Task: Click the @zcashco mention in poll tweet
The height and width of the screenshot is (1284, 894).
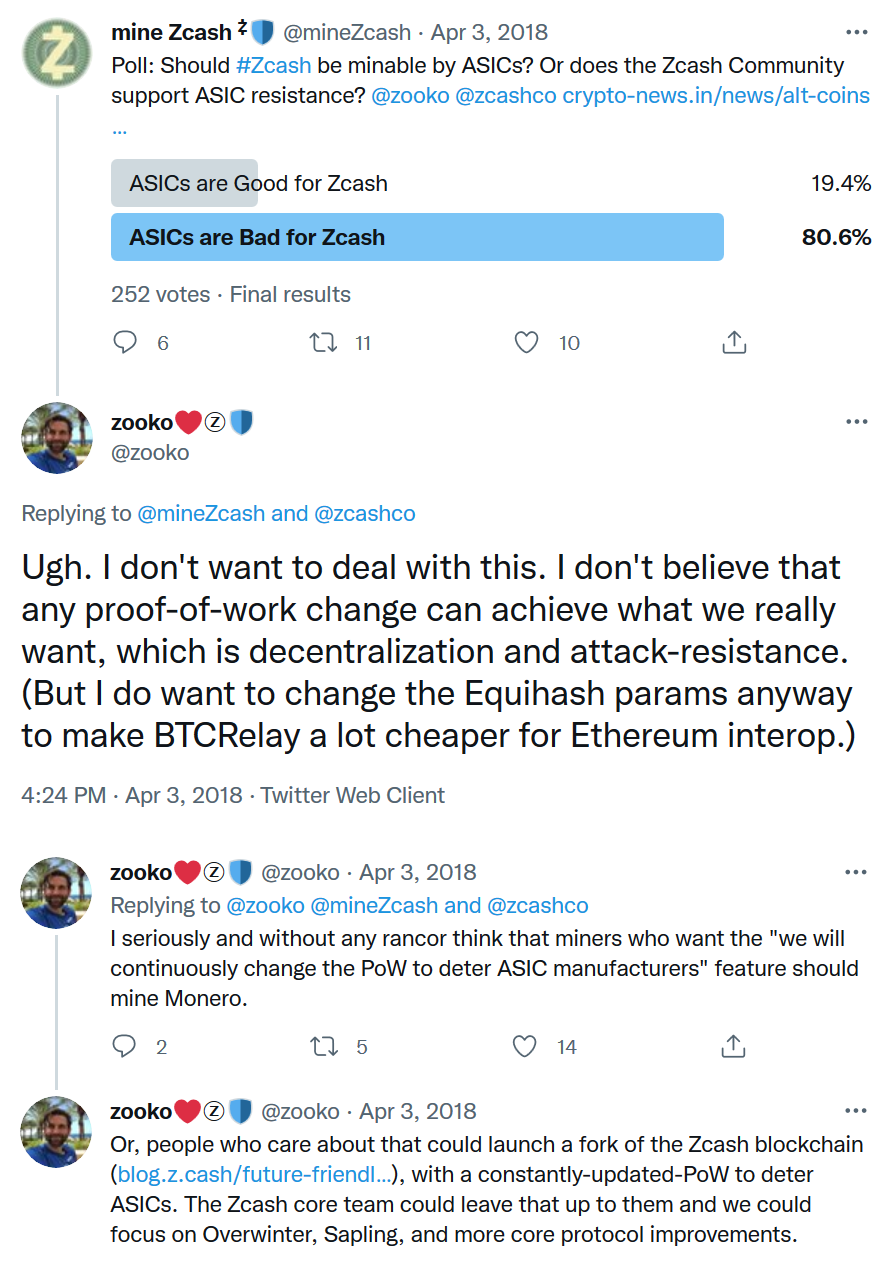Action: tap(506, 96)
